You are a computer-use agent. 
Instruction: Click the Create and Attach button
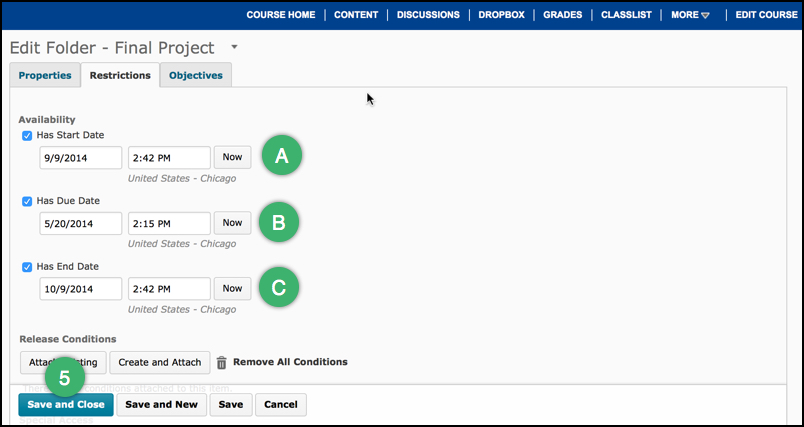click(x=160, y=362)
